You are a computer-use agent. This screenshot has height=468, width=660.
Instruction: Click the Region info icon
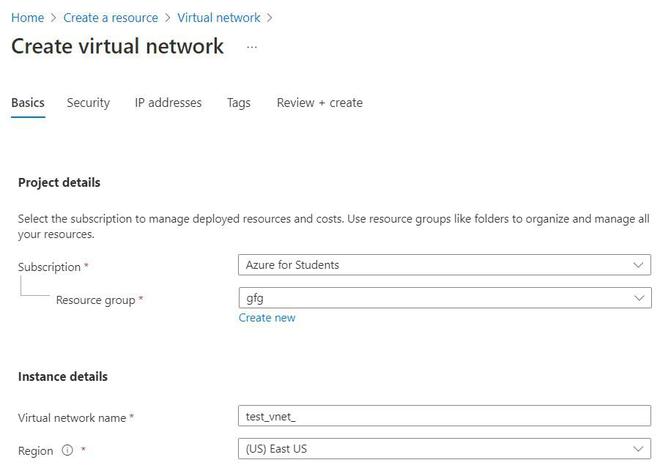[68, 451]
